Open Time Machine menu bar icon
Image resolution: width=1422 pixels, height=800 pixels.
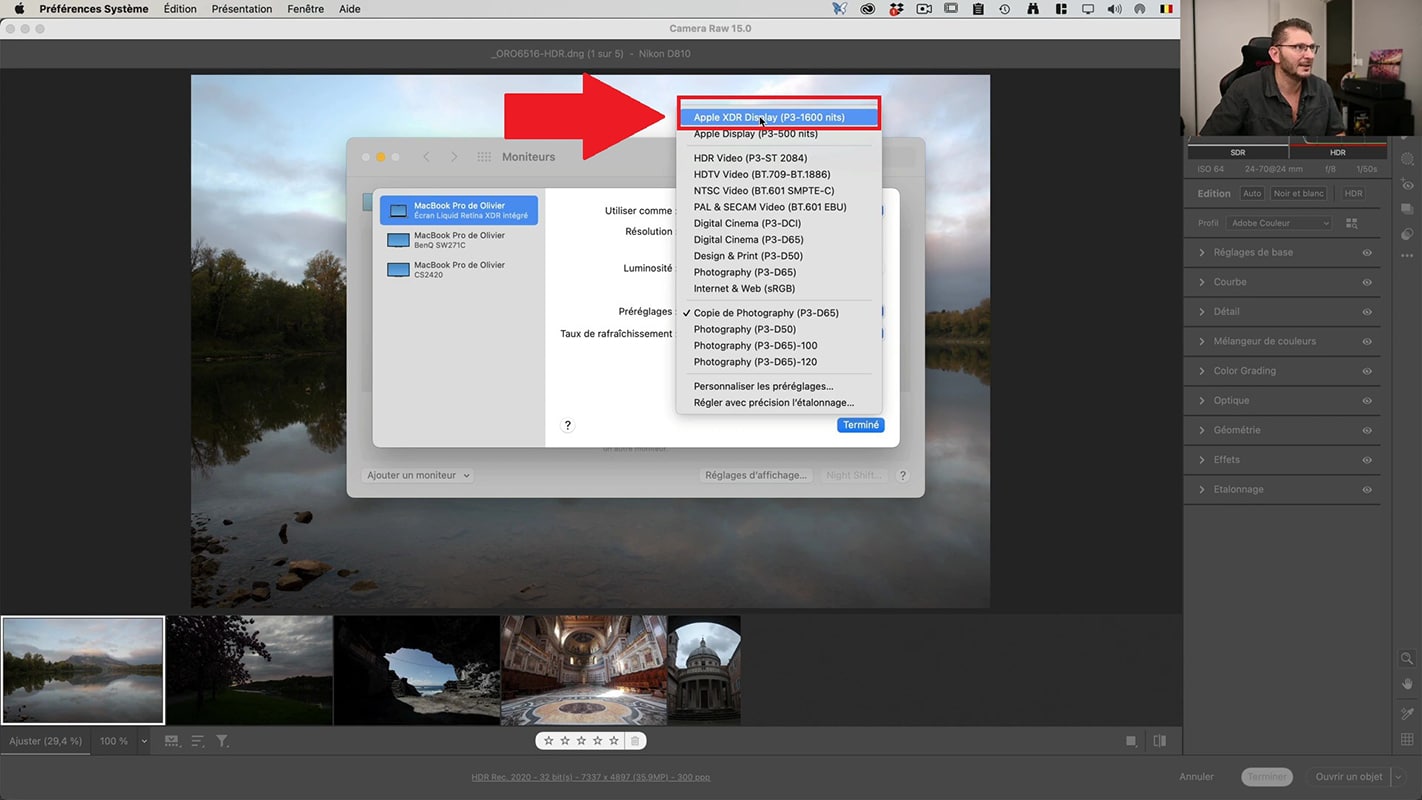pos(1005,9)
